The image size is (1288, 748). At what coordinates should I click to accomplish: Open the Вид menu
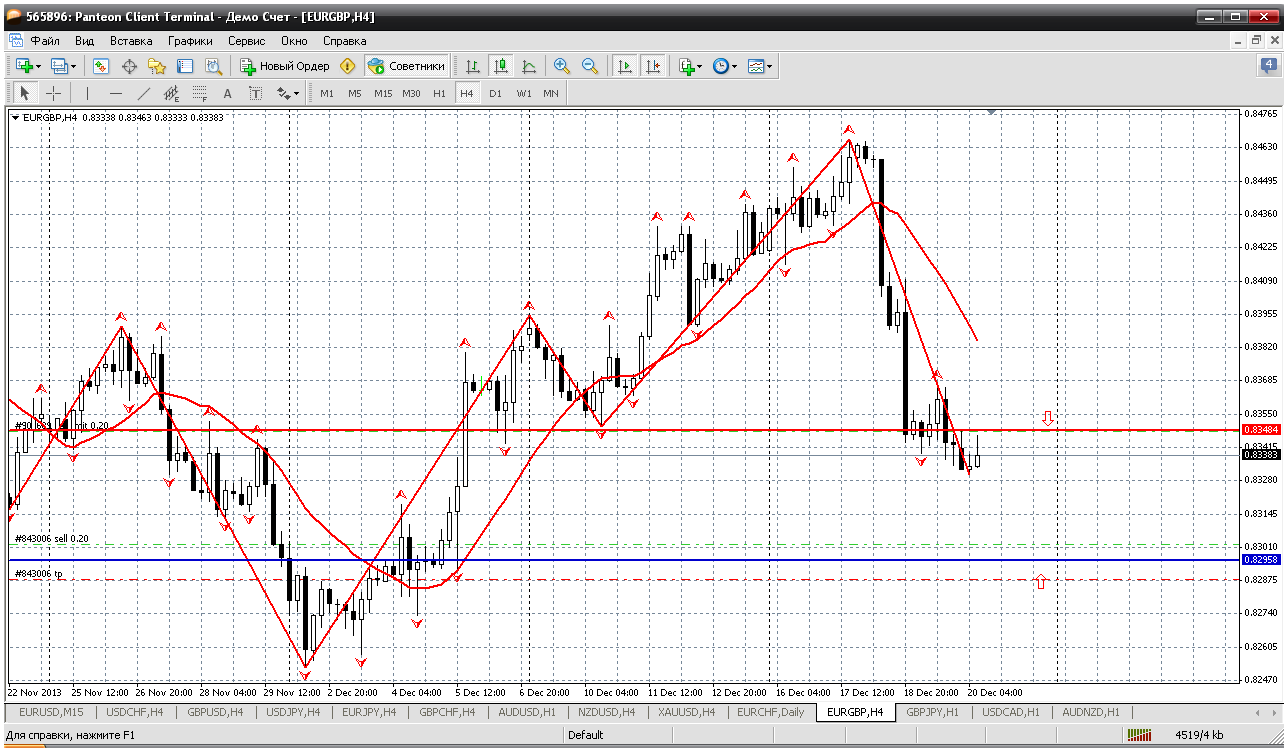(x=85, y=41)
